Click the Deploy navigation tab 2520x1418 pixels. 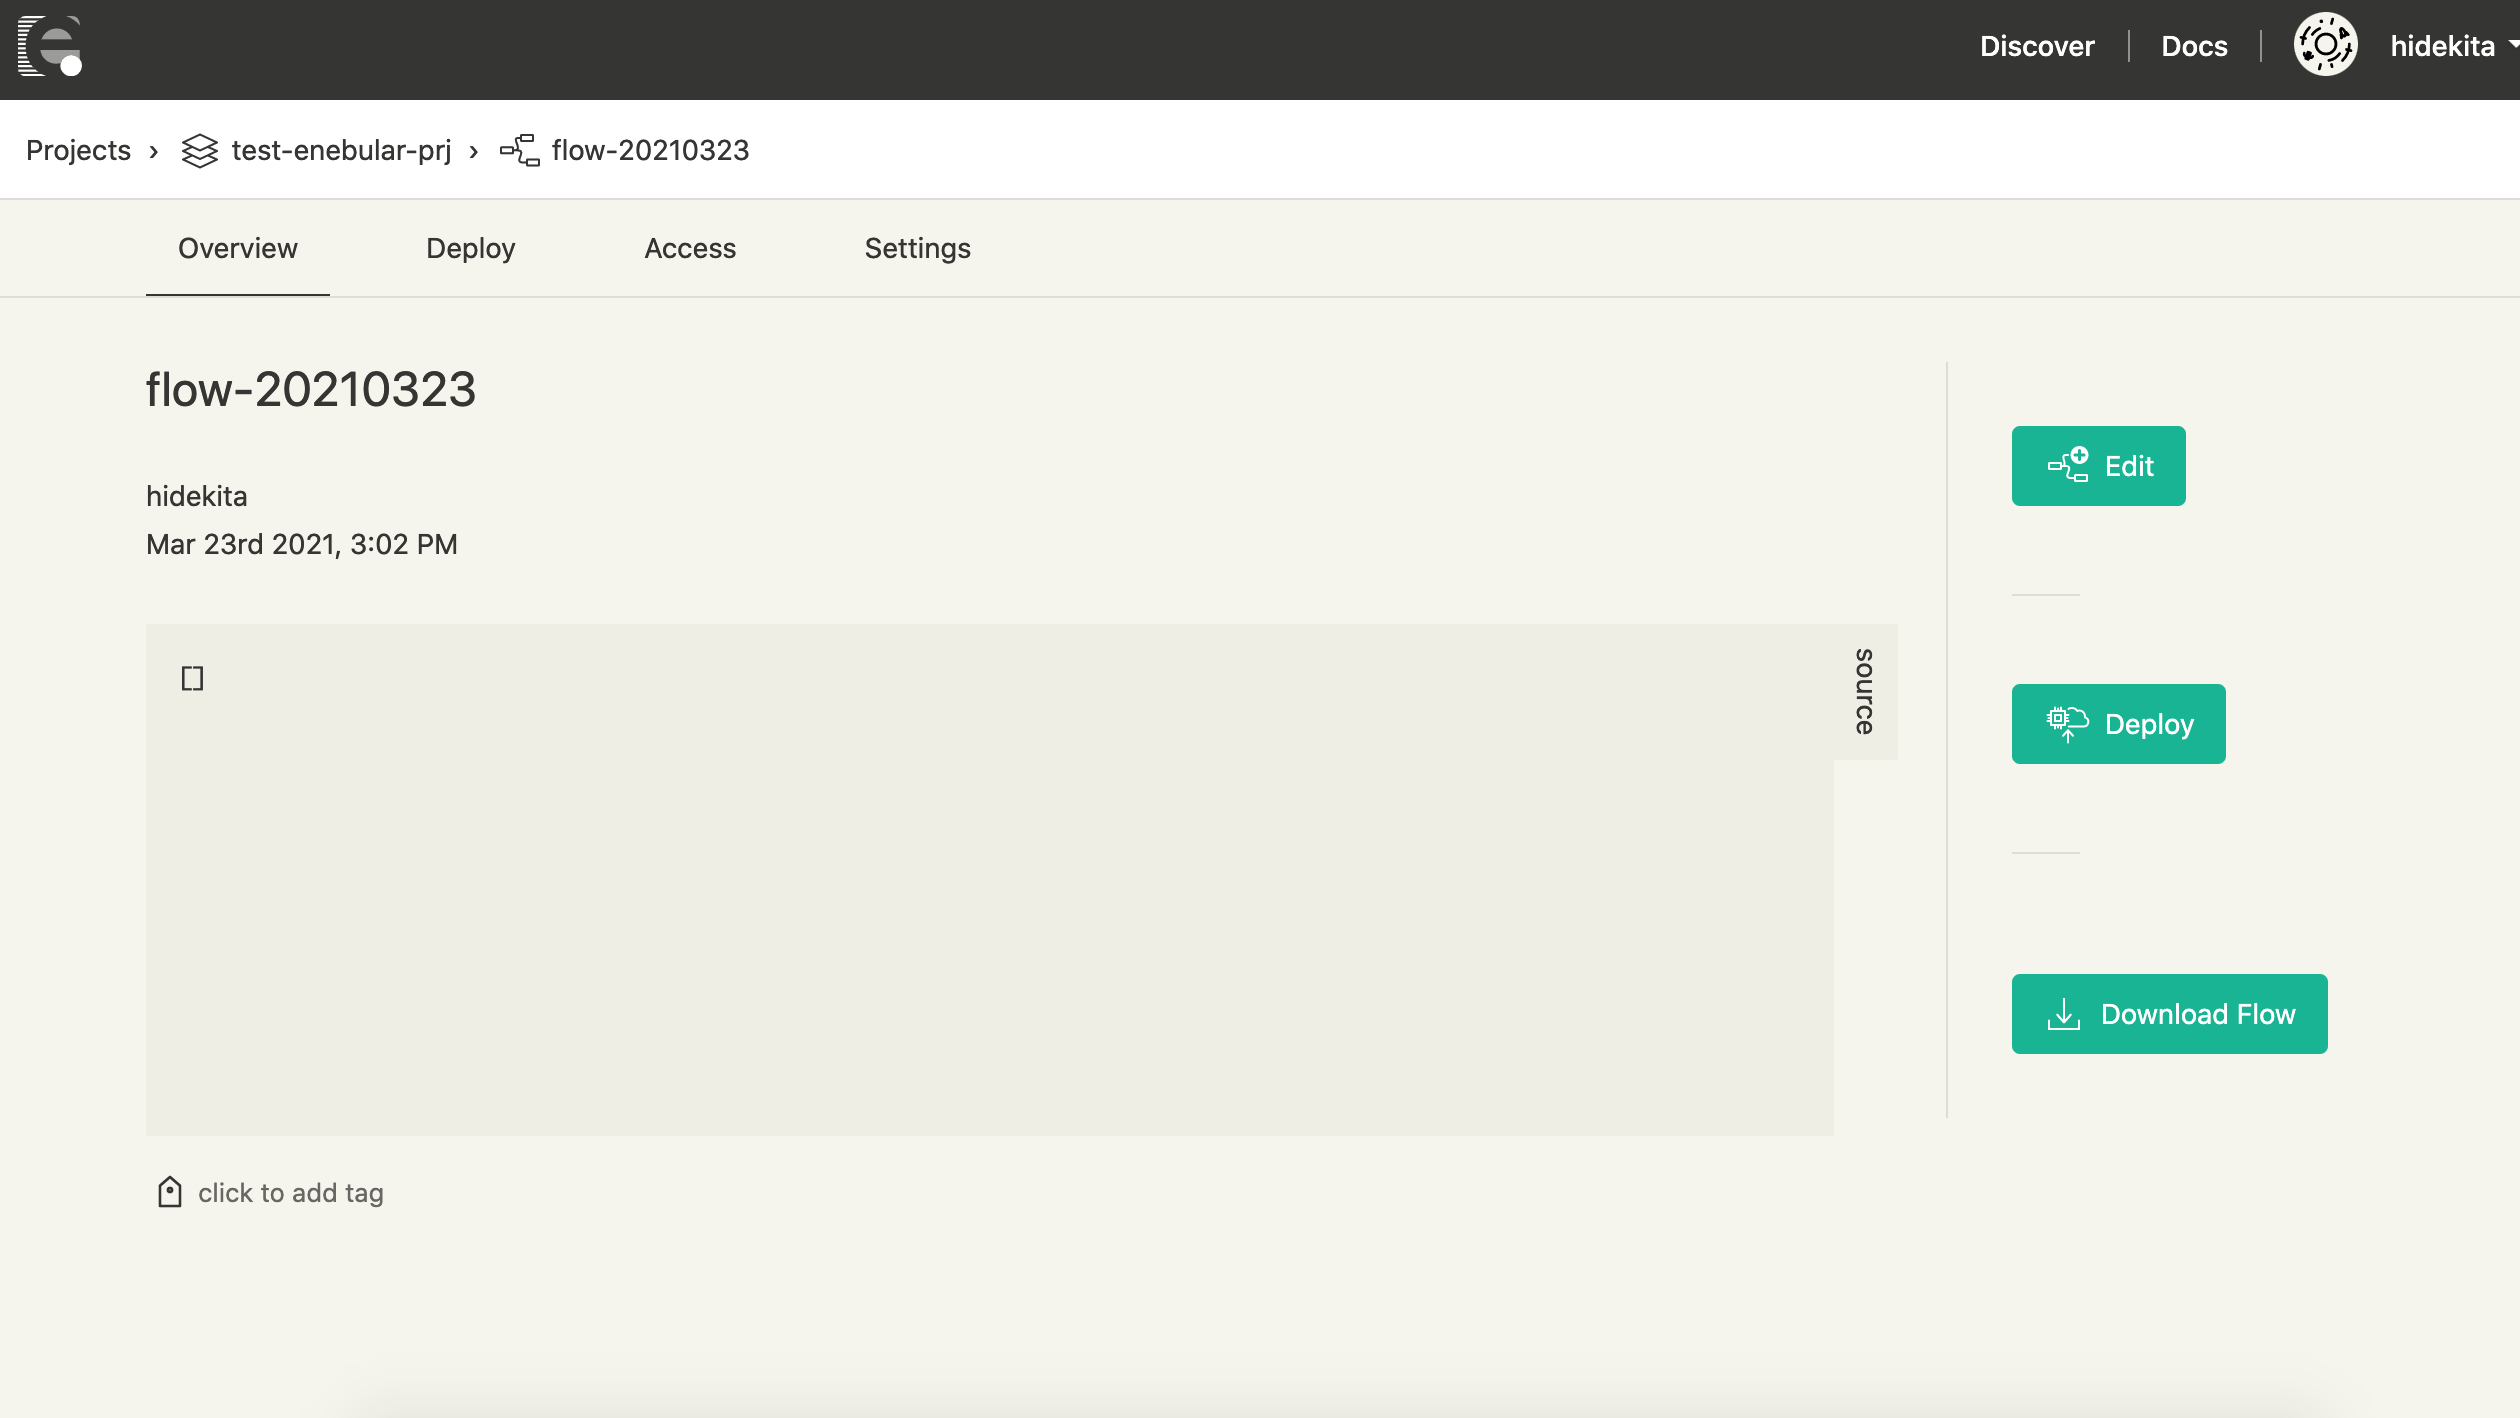click(x=471, y=248)
